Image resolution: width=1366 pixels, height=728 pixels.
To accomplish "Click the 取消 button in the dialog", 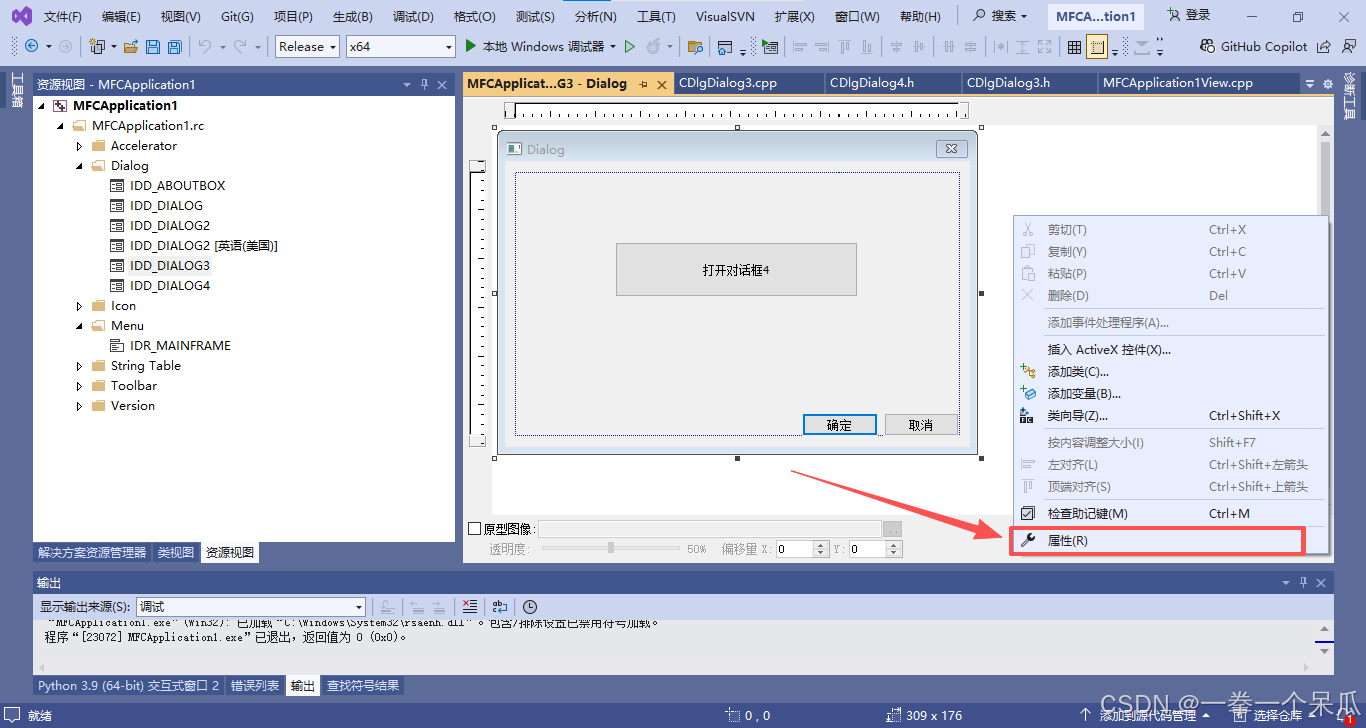I will [921, 425].
